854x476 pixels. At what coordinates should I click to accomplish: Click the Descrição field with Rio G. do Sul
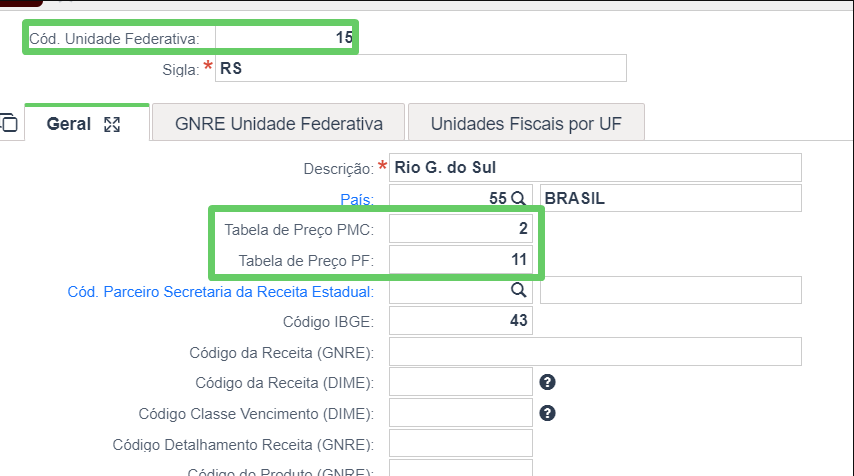point(595,167)
